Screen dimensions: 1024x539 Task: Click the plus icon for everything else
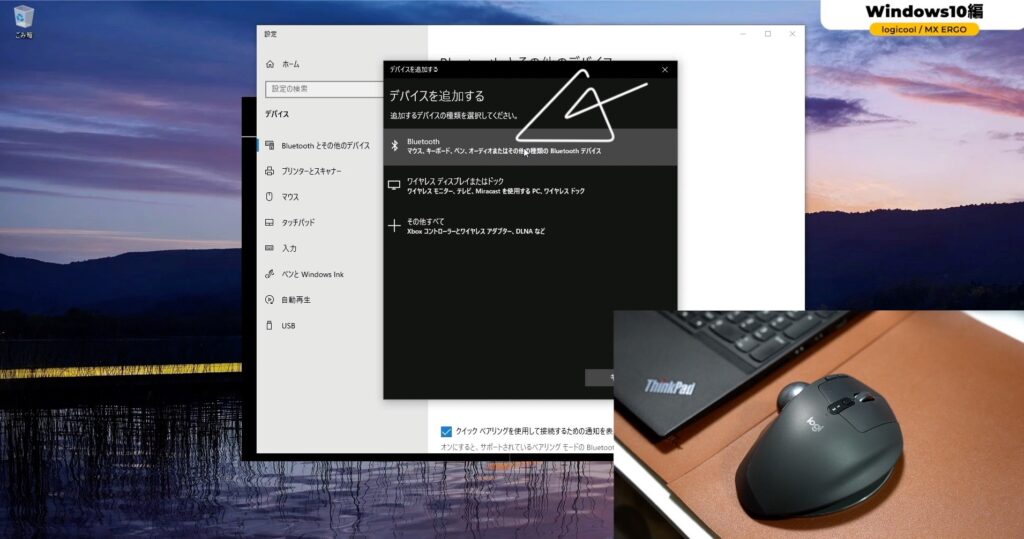(394, 225)
